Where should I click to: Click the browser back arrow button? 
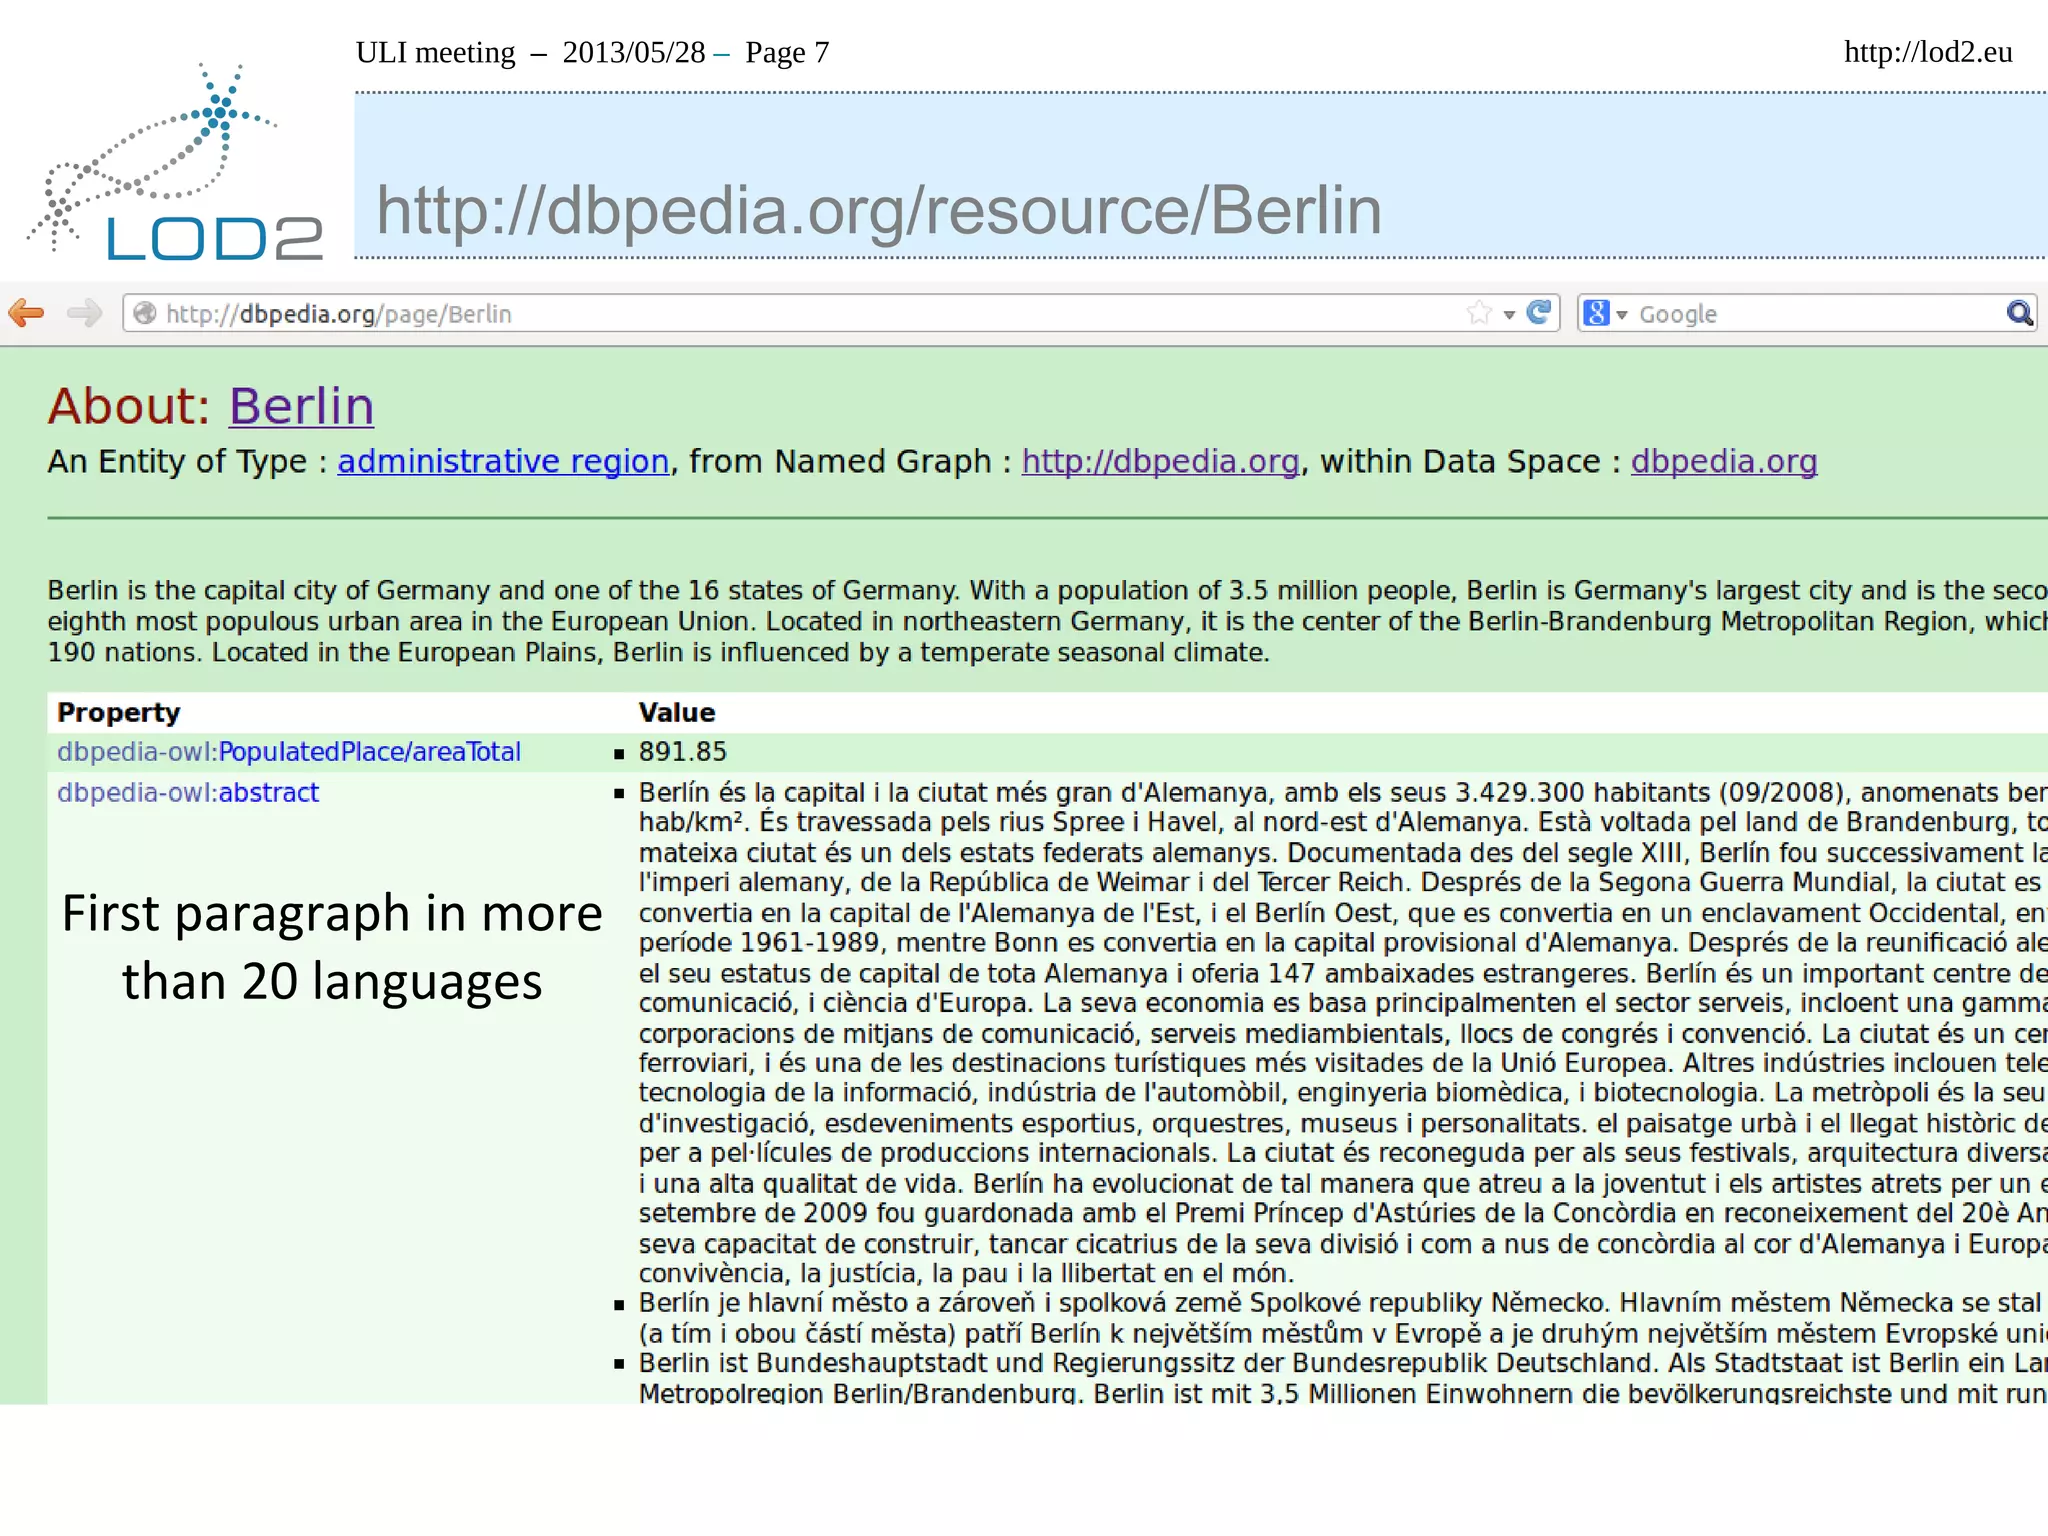point(26,313)
